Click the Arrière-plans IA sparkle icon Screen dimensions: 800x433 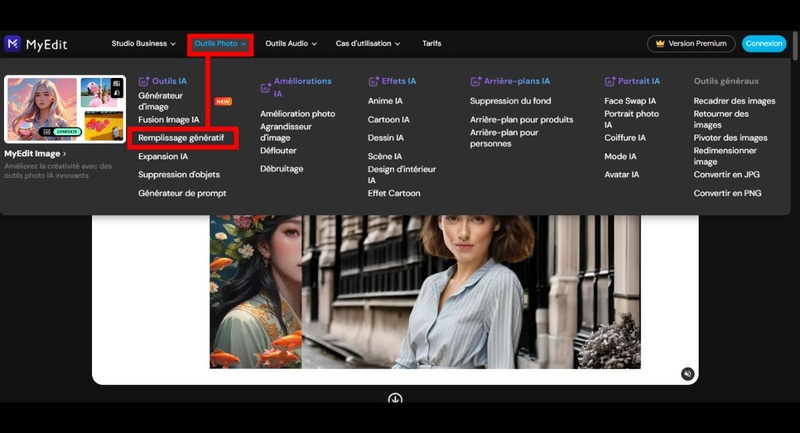[475, 81]
